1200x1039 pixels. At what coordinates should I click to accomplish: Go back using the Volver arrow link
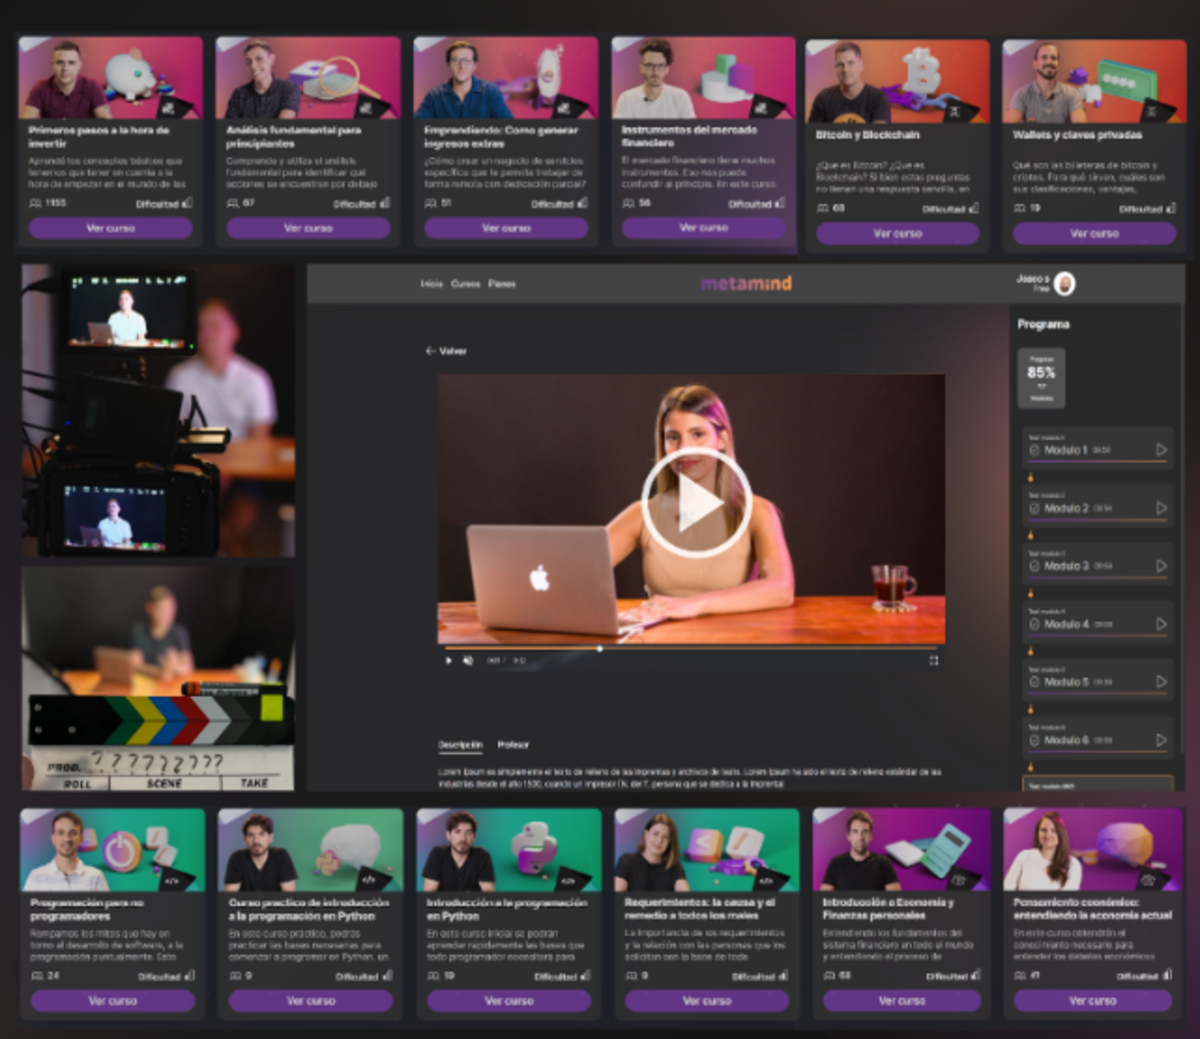point(446,351)
